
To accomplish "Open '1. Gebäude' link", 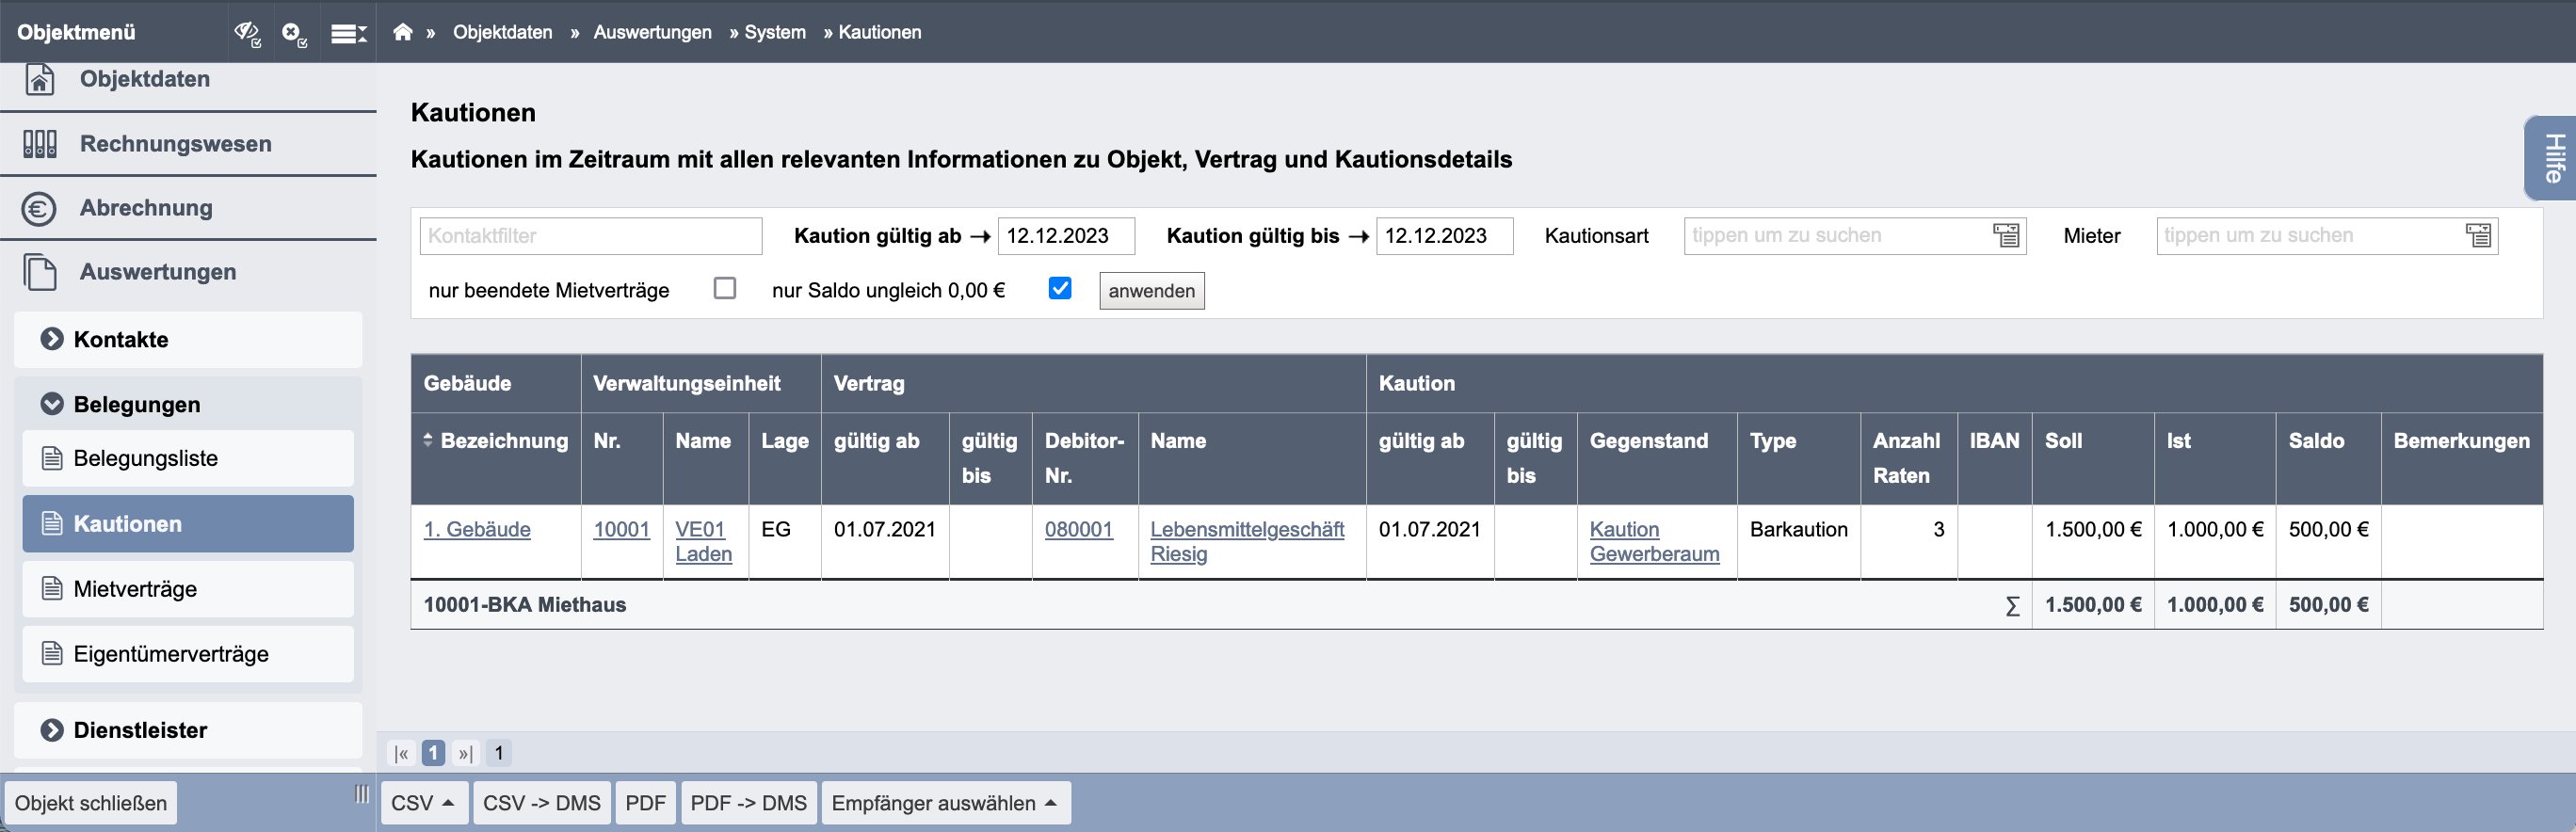I will 477,530.
